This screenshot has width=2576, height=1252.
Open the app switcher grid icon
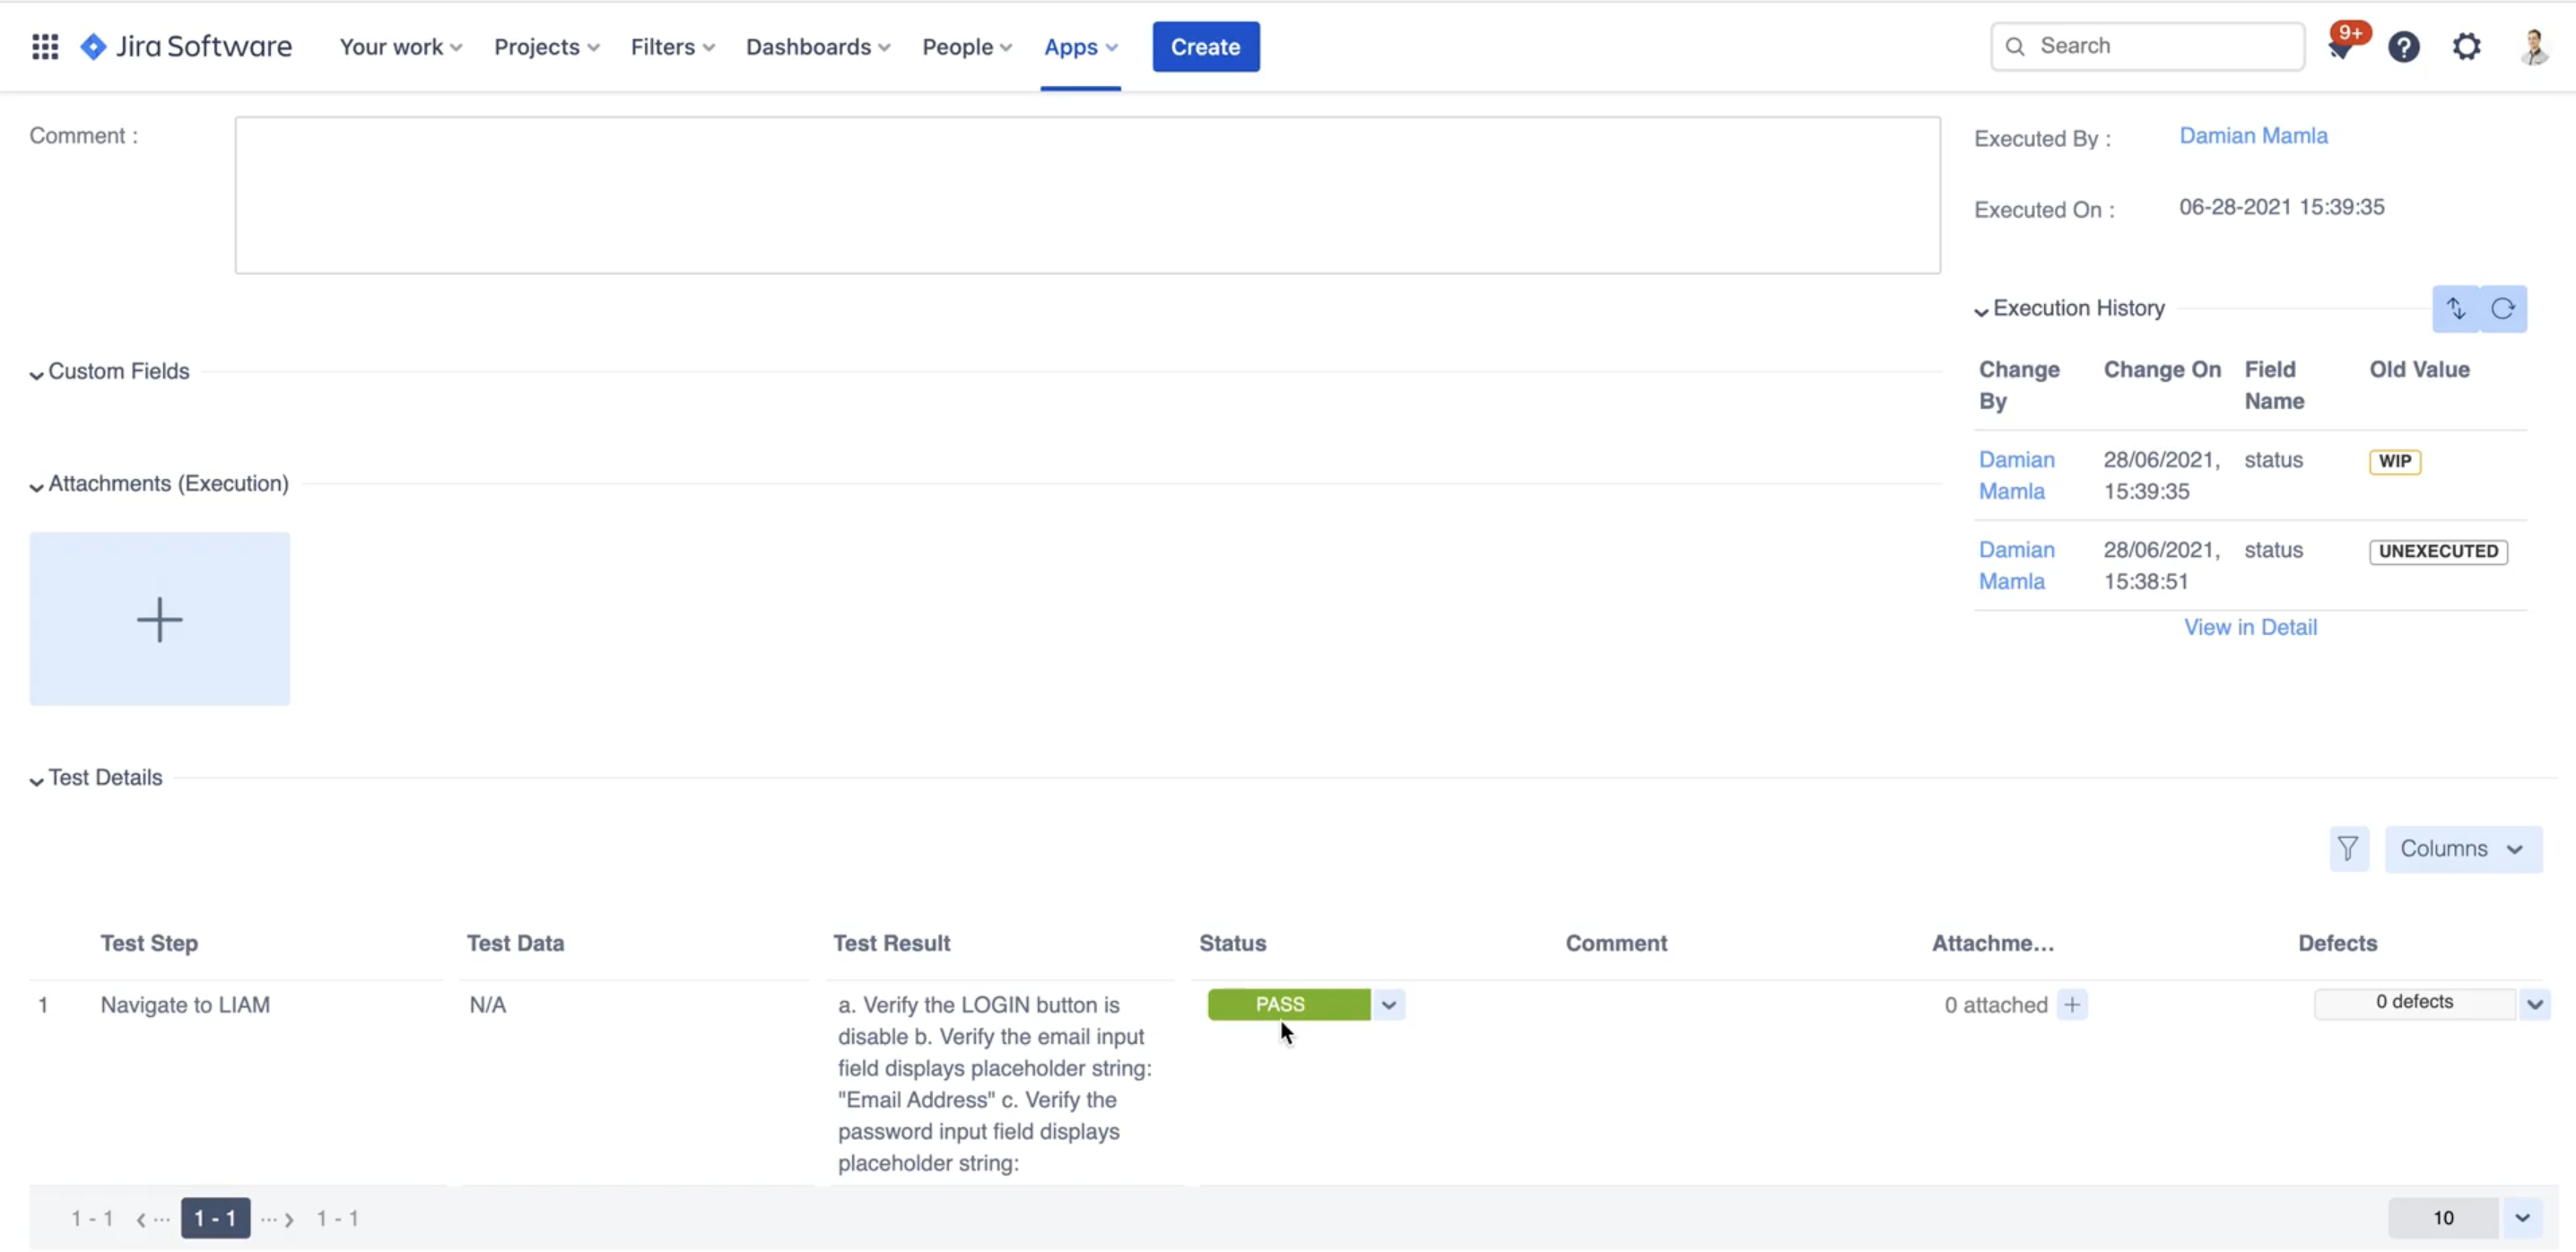[45, 47]
